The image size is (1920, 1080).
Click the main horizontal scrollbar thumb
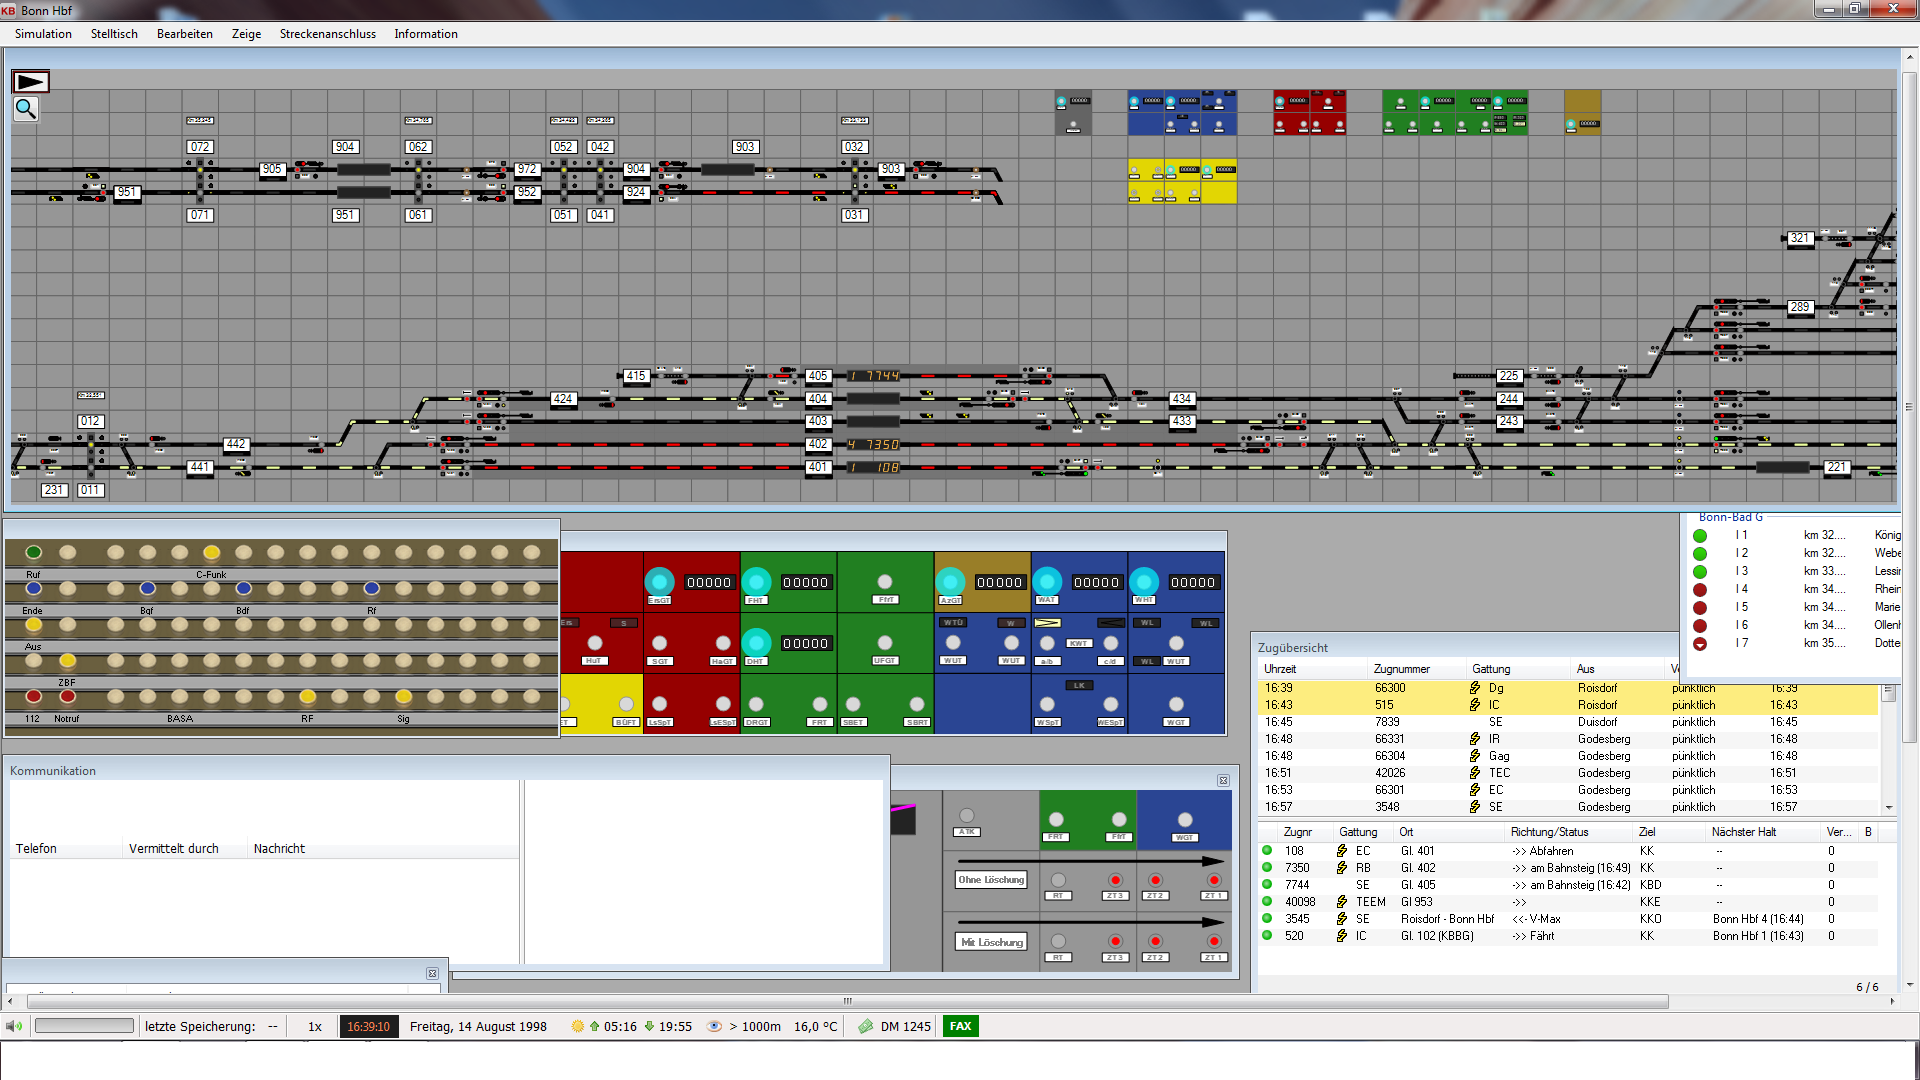(848, 1001)
